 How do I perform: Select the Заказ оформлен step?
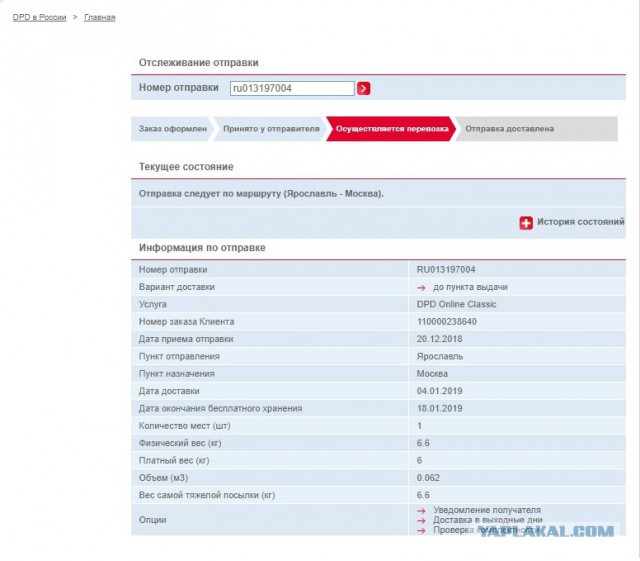(172, 129)
